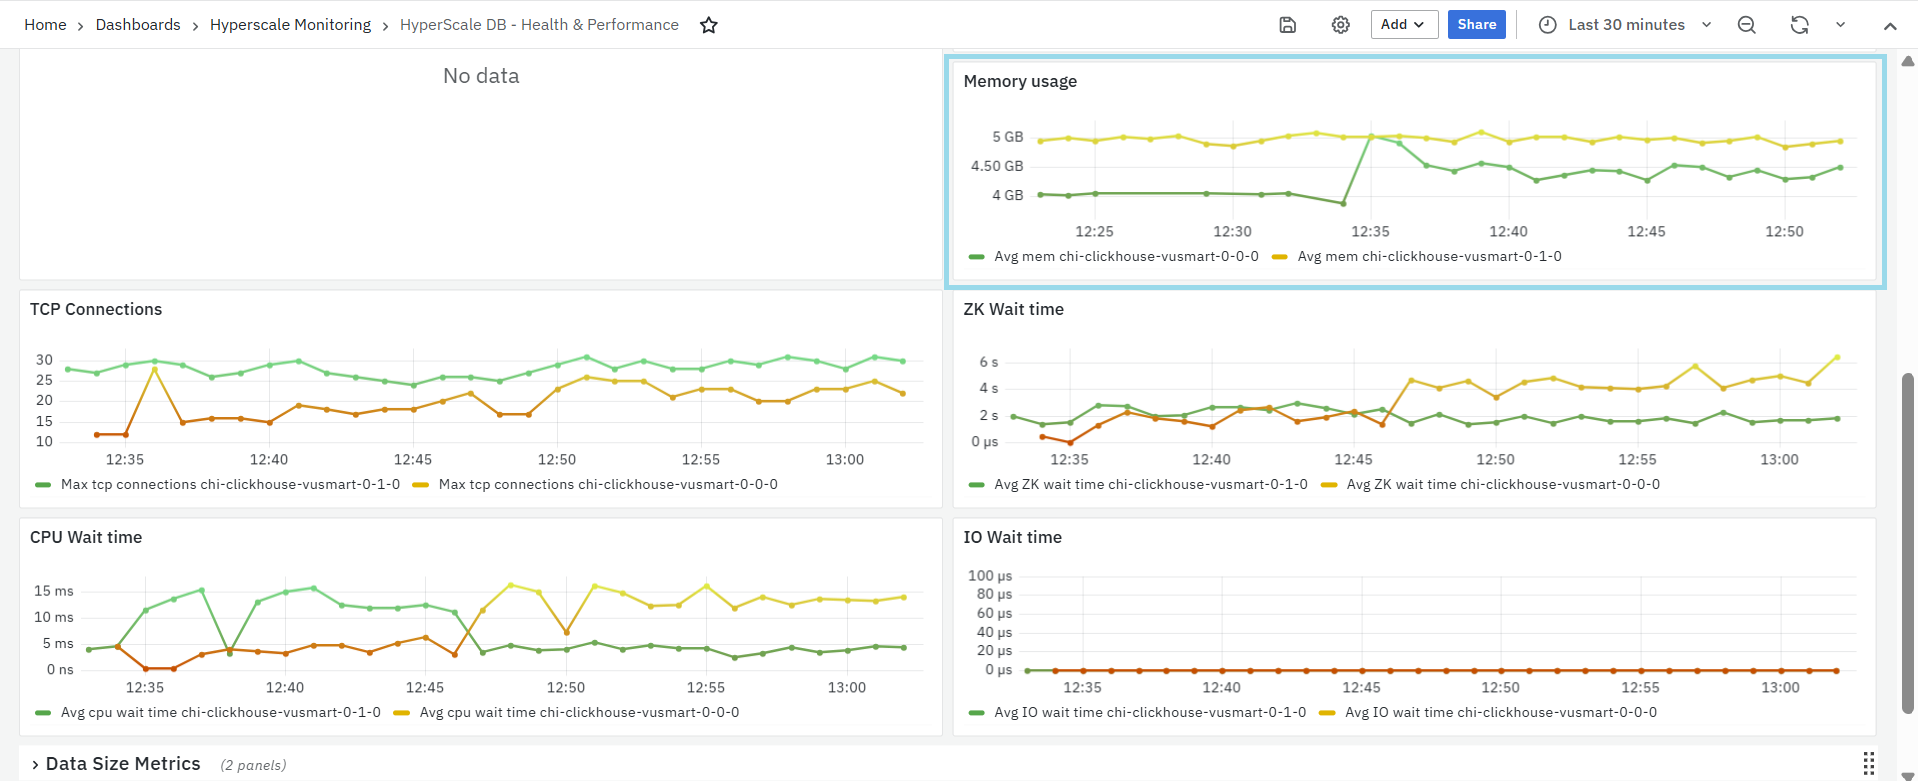The width and height of the screenshot is (1918, 781).
Task: Expand the Data Size Metrics row
Action: click(122, 764)
